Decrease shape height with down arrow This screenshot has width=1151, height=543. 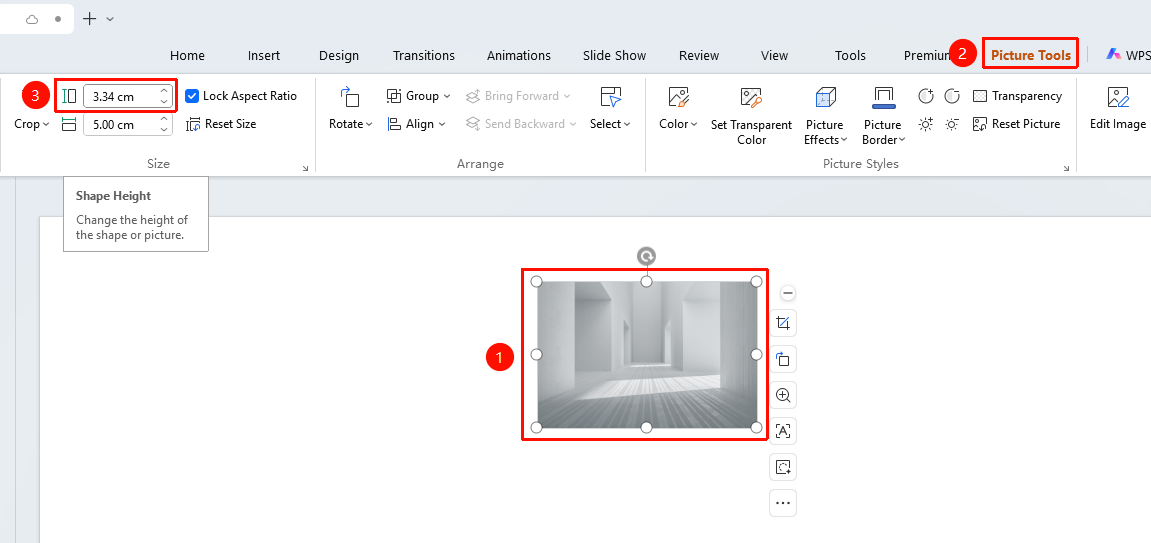pyautogui.click(x=164, y=101)
